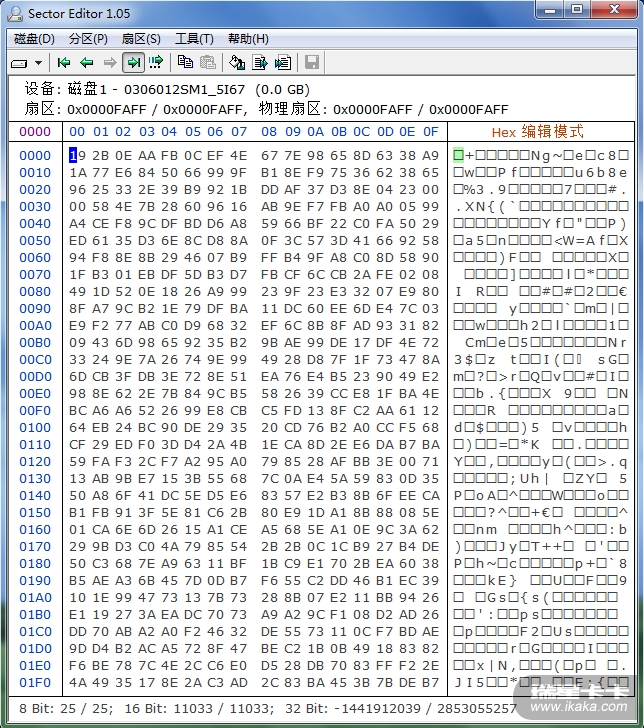Select byte A9 at the end of row 0000

[431, 156]
